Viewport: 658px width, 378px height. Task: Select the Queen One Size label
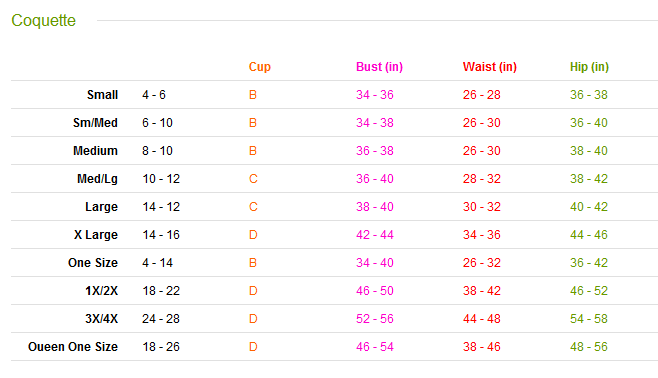[73, 347]
